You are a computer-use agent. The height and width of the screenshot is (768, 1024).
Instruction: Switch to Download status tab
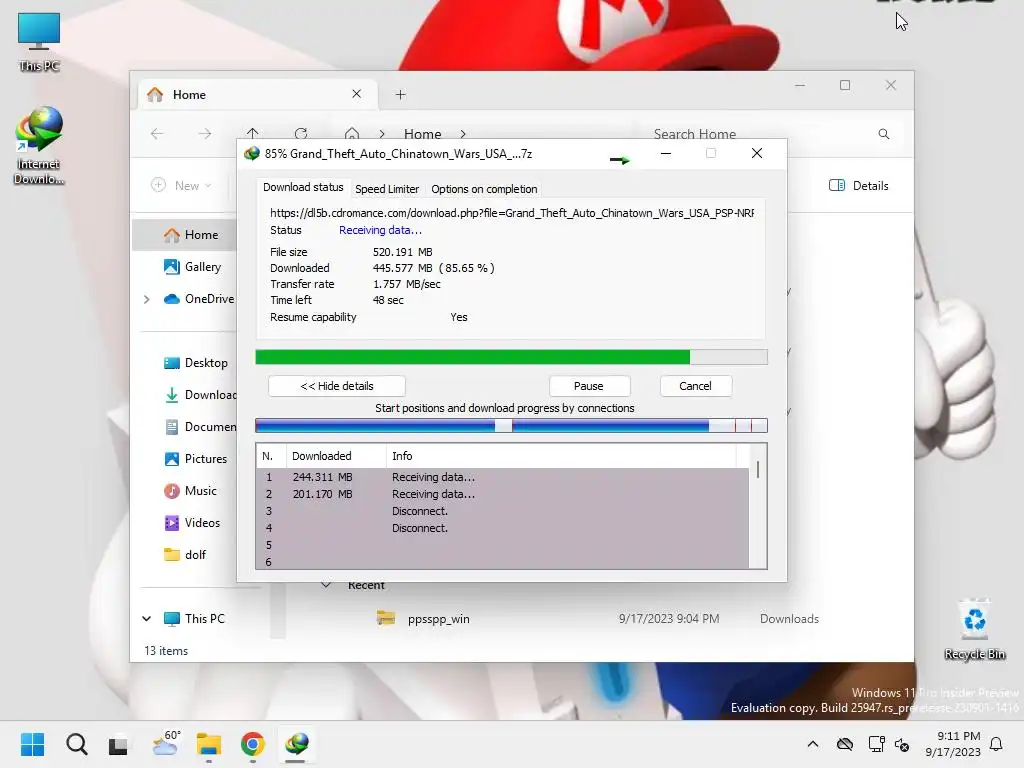tap(303, 187)
